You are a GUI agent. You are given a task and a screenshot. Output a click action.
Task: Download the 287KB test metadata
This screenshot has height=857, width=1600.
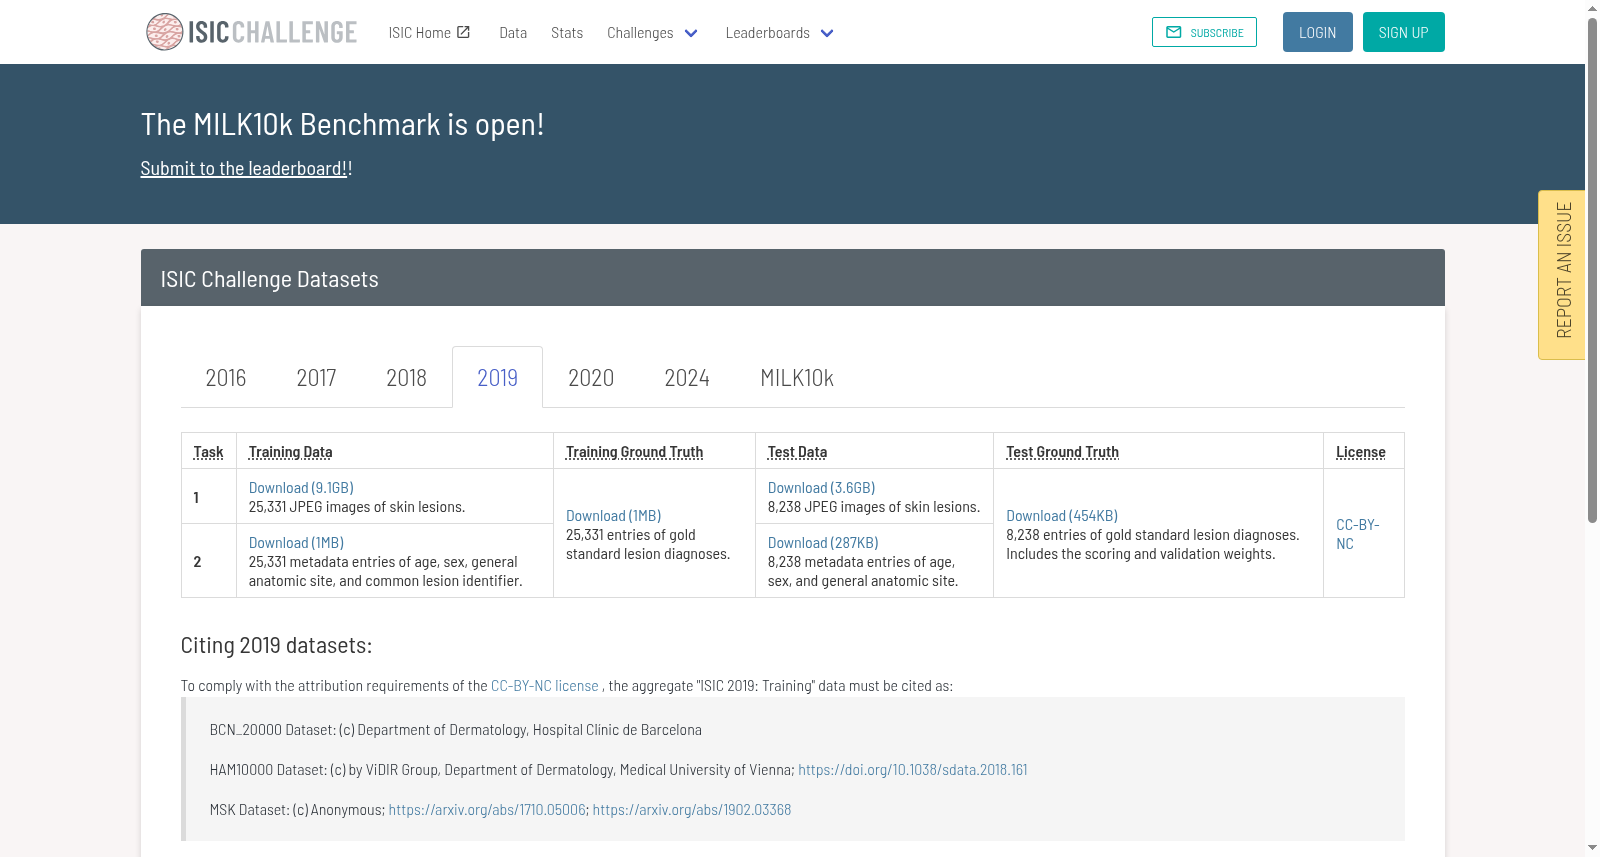click(x=823, y=543)
